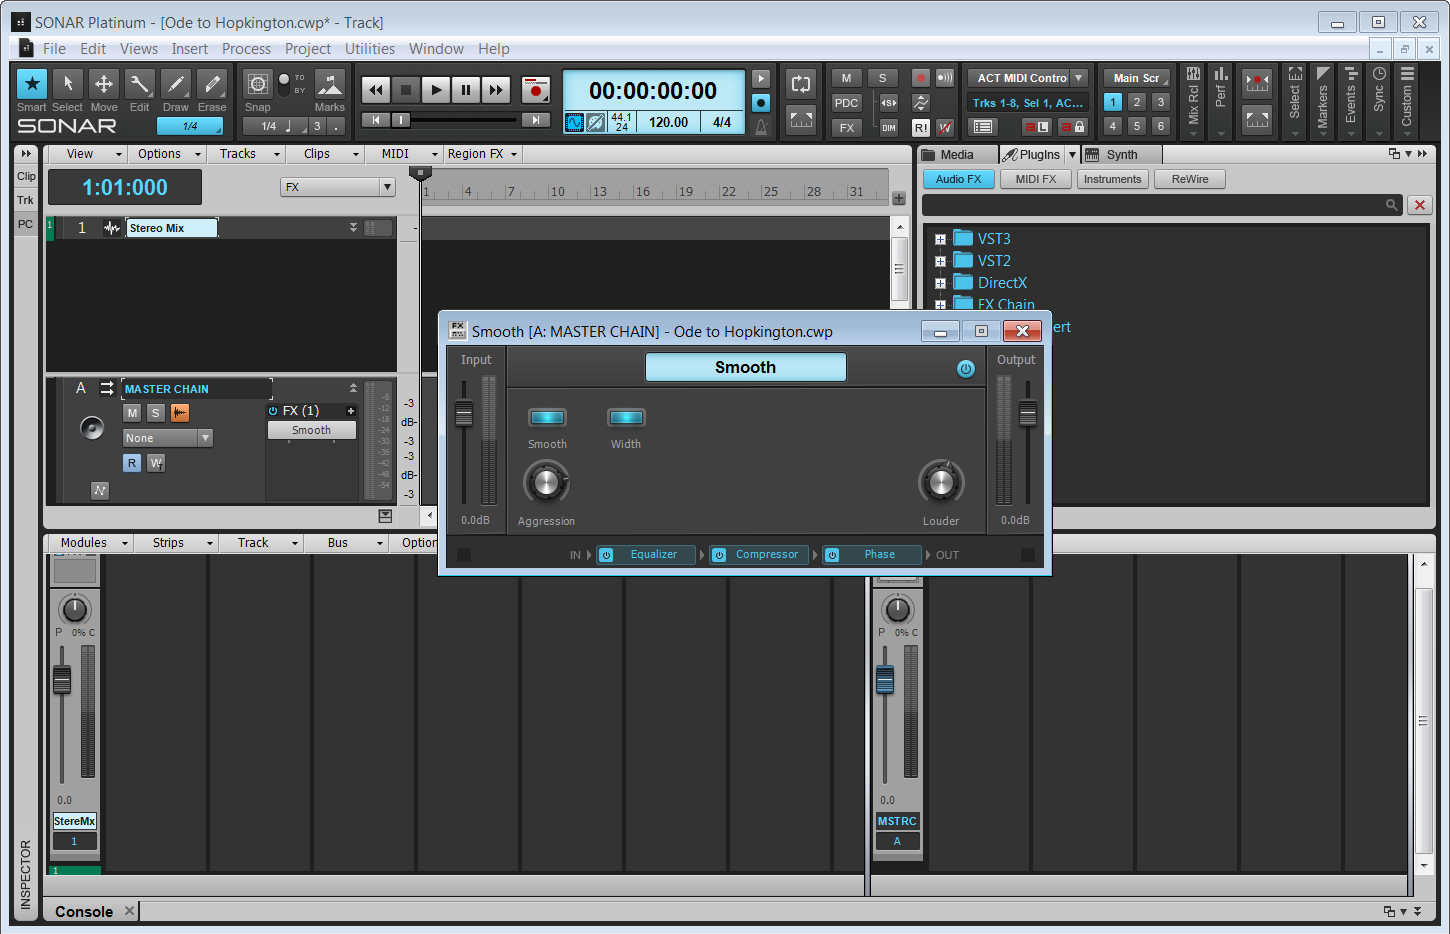Screen dimensions: 1450x934
Task: Toggle the metronome icon
Action: point(761,127)
